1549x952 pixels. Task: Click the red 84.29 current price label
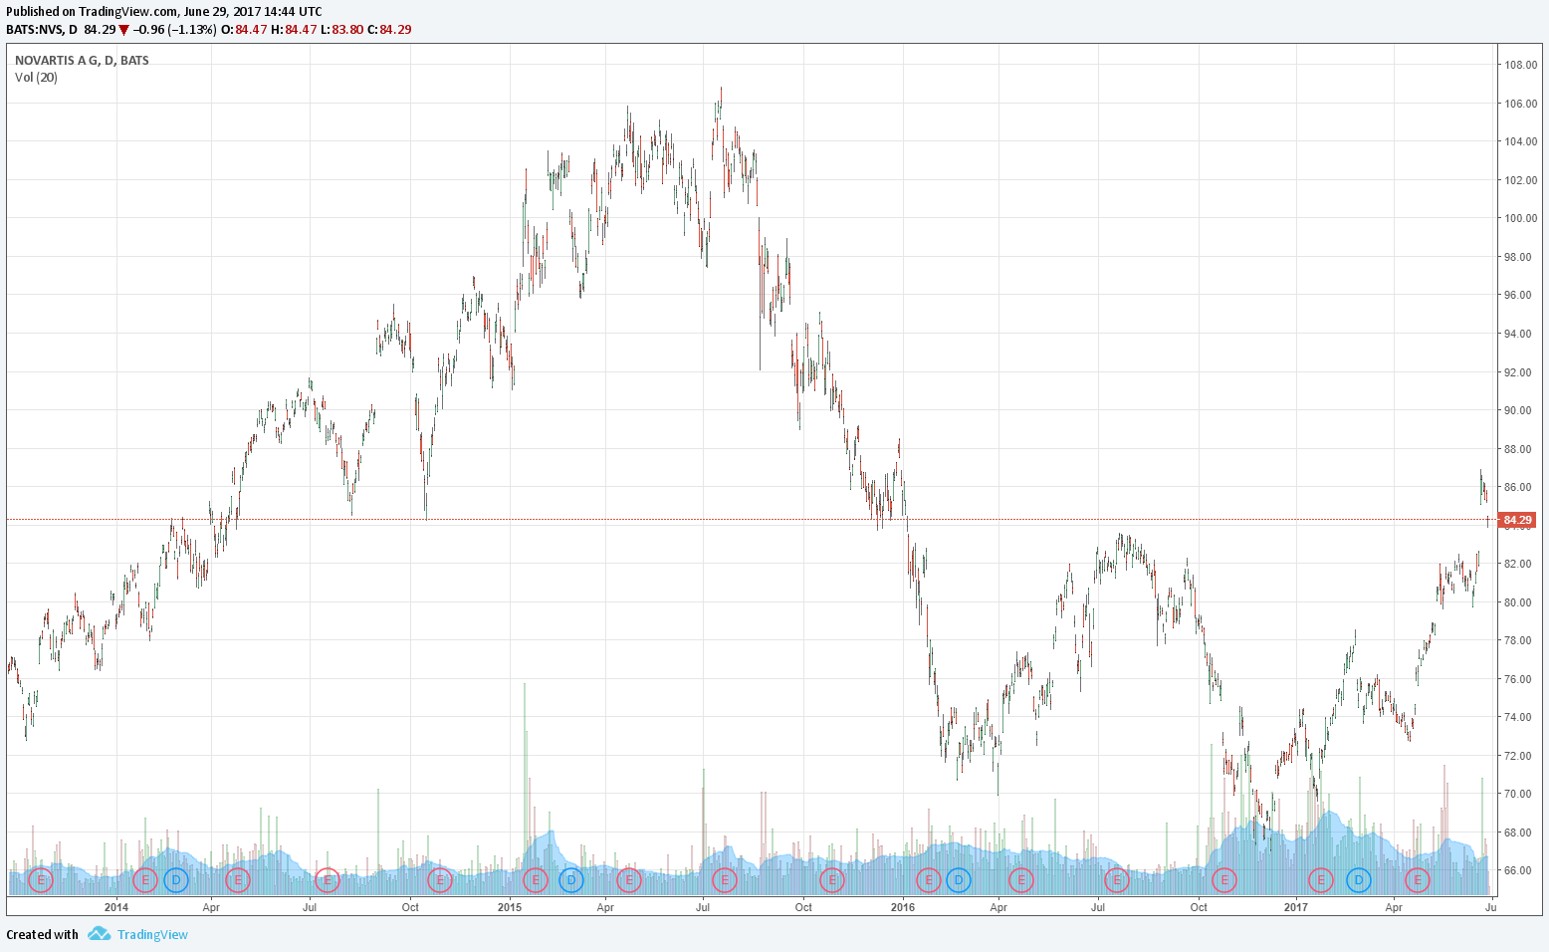(1517, 520)
